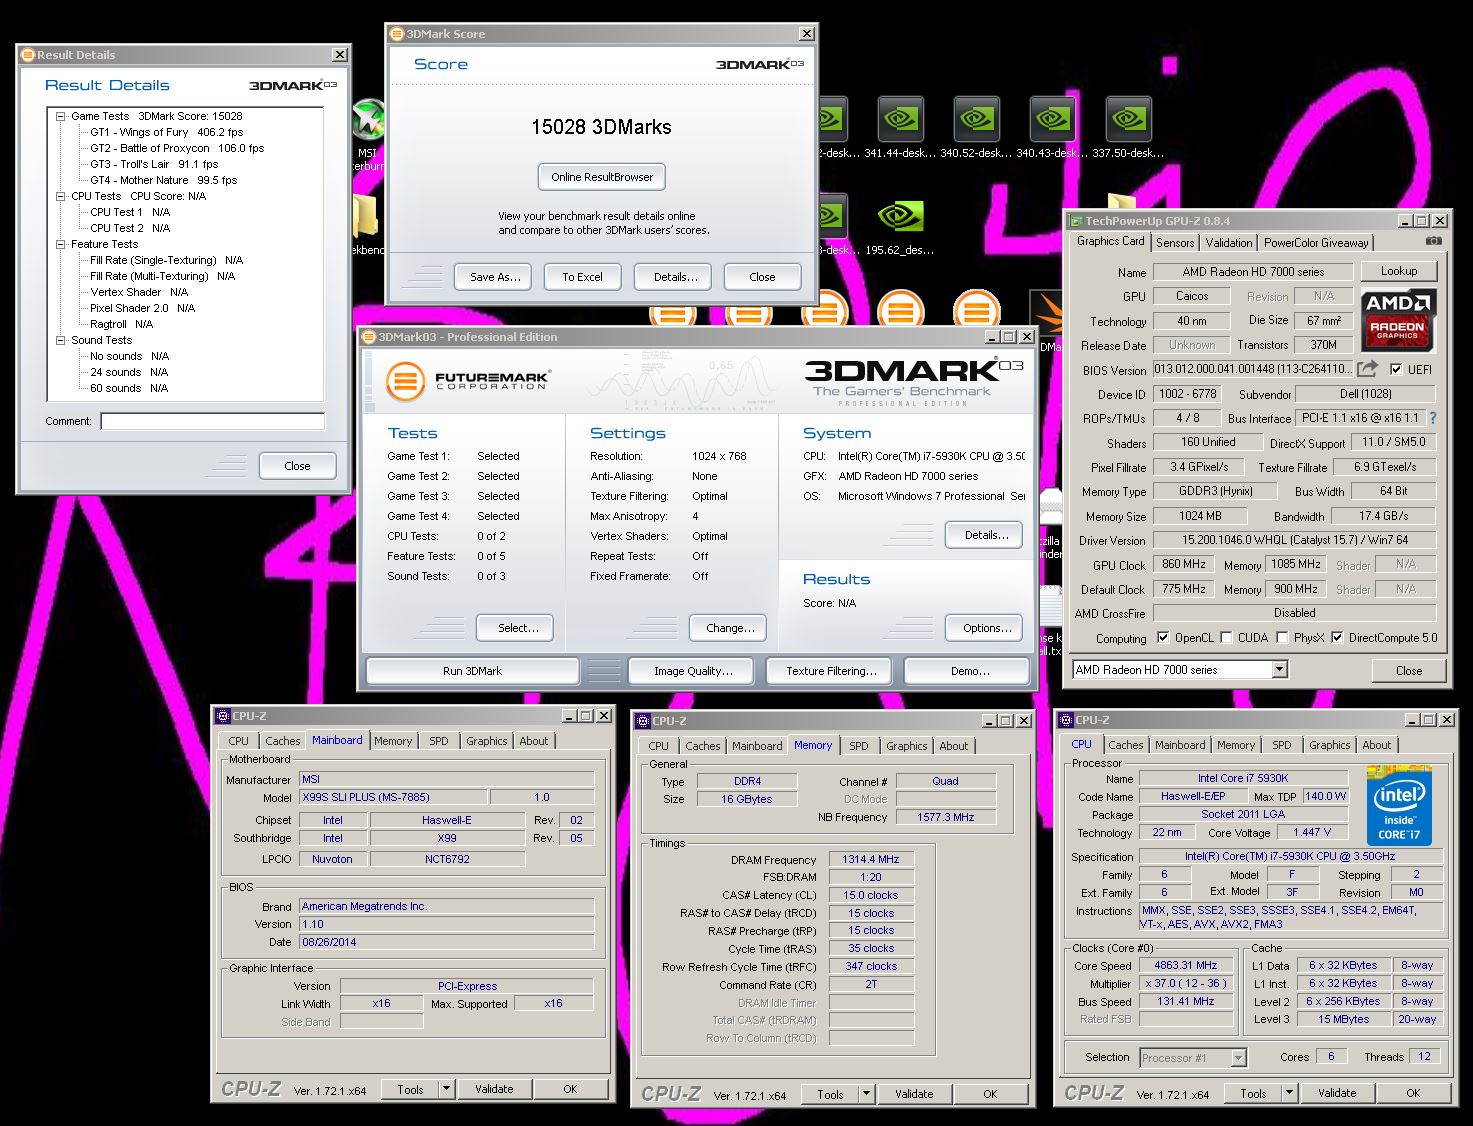
Task: Select GT3 - Troll's Lair result row
Action: point(154,164)
